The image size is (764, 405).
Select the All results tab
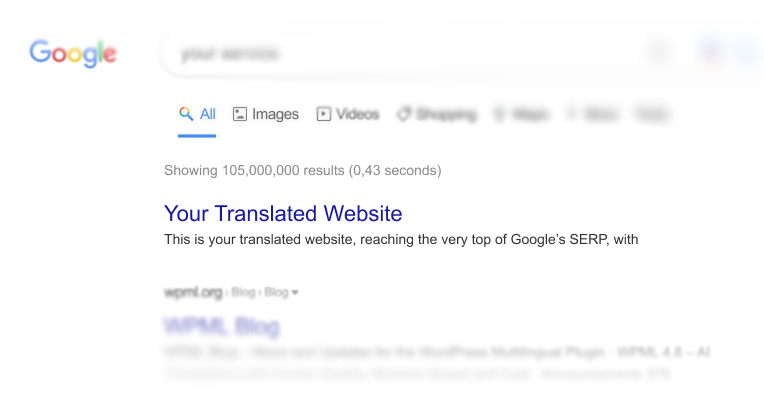pyautogui.click(x=197, y=114)
